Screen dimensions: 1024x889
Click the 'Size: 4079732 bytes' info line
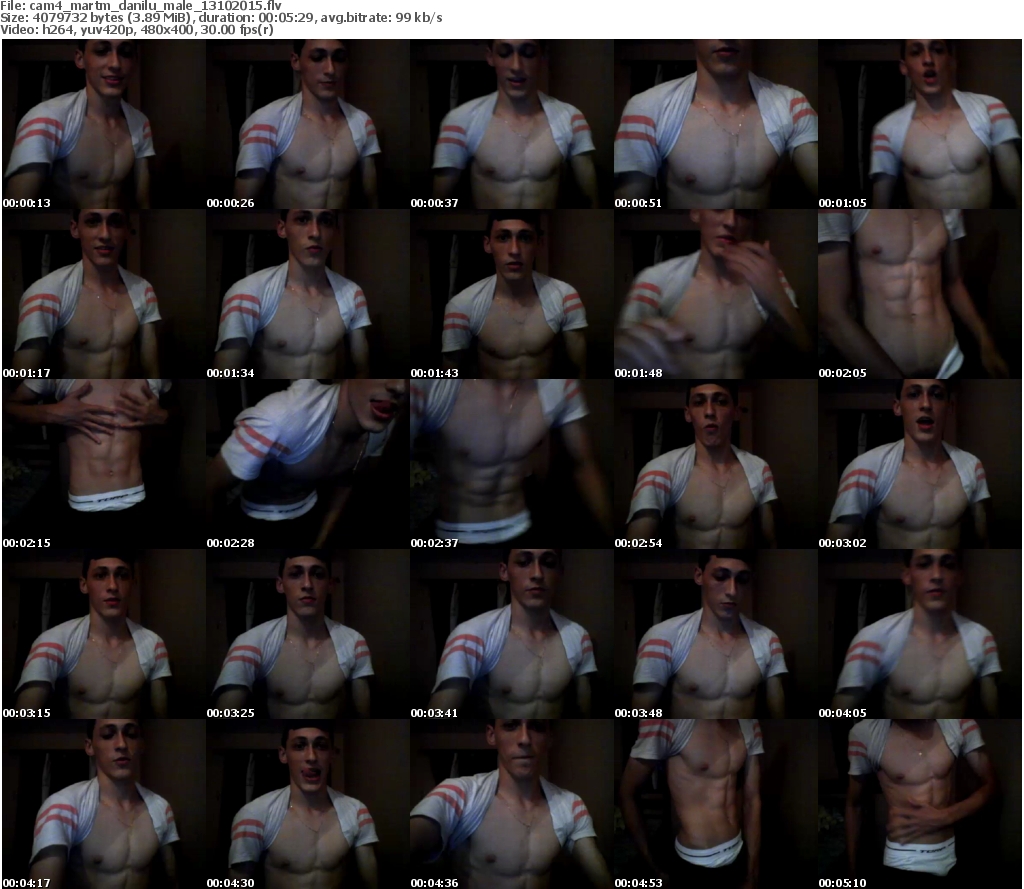[x=221, y=18]
